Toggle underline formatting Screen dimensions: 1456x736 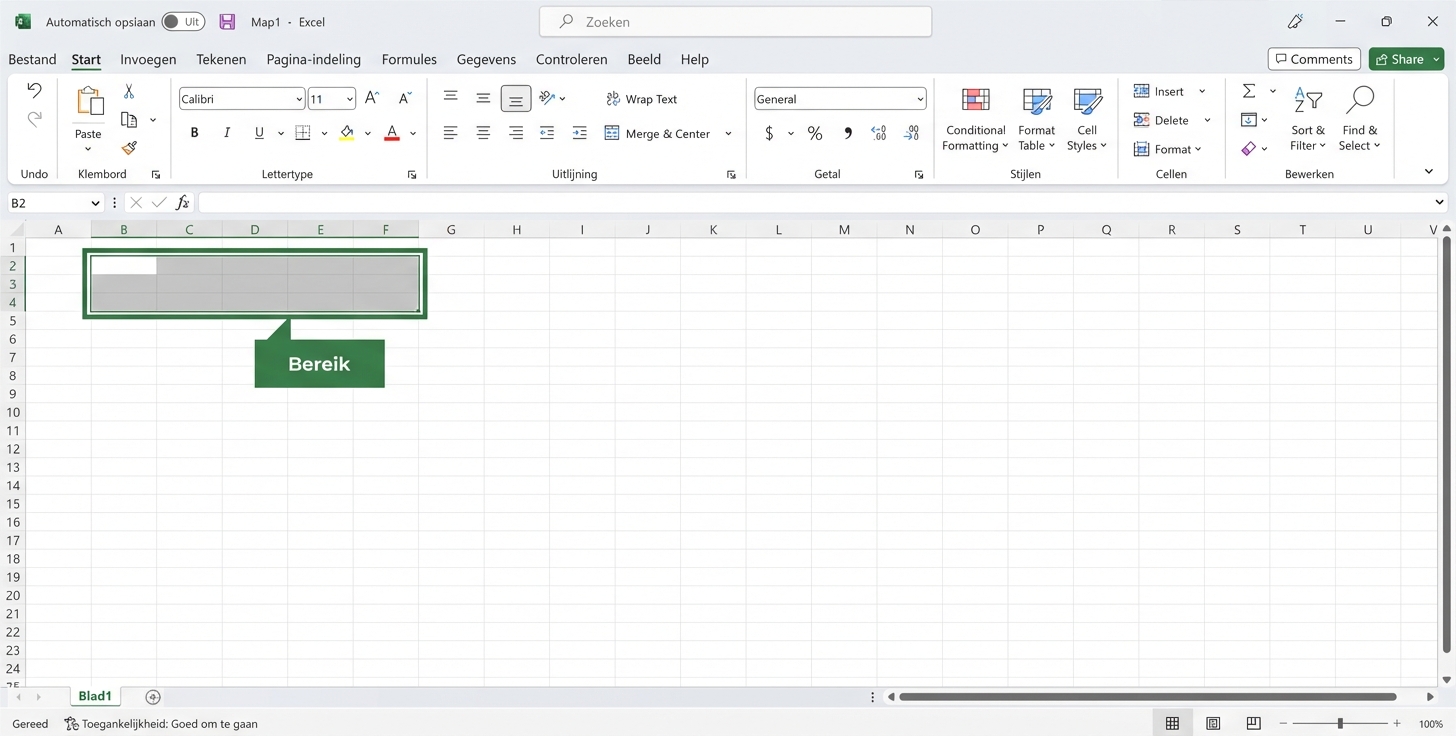tap(258, 132)
